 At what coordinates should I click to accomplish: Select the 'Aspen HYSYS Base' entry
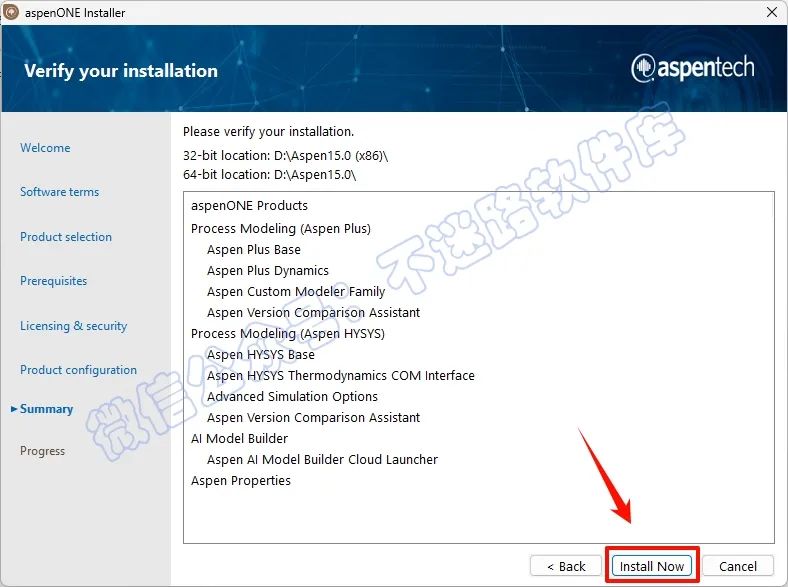pos(261,355)
